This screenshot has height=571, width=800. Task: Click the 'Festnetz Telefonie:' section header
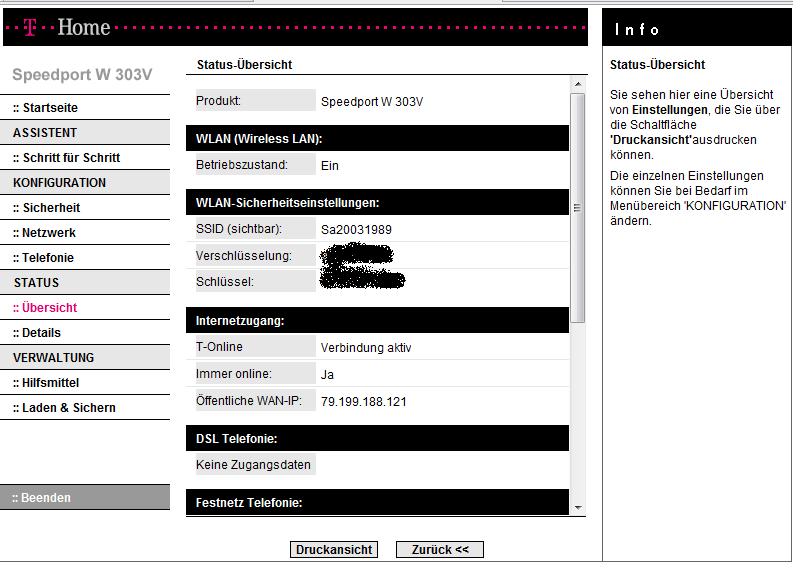378,503
